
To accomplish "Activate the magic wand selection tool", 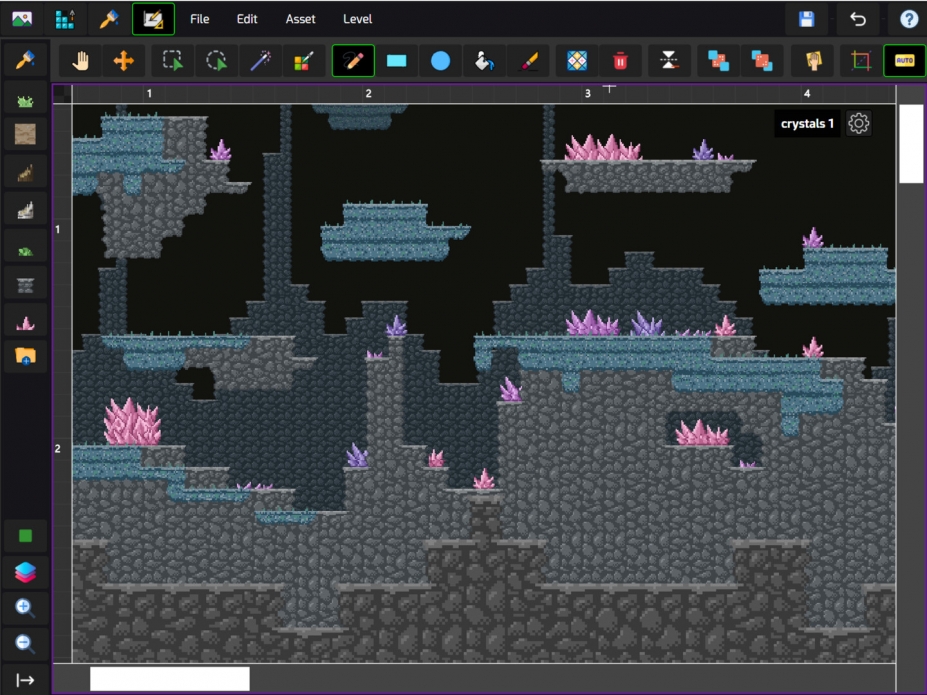I will (x=260, y=61).
